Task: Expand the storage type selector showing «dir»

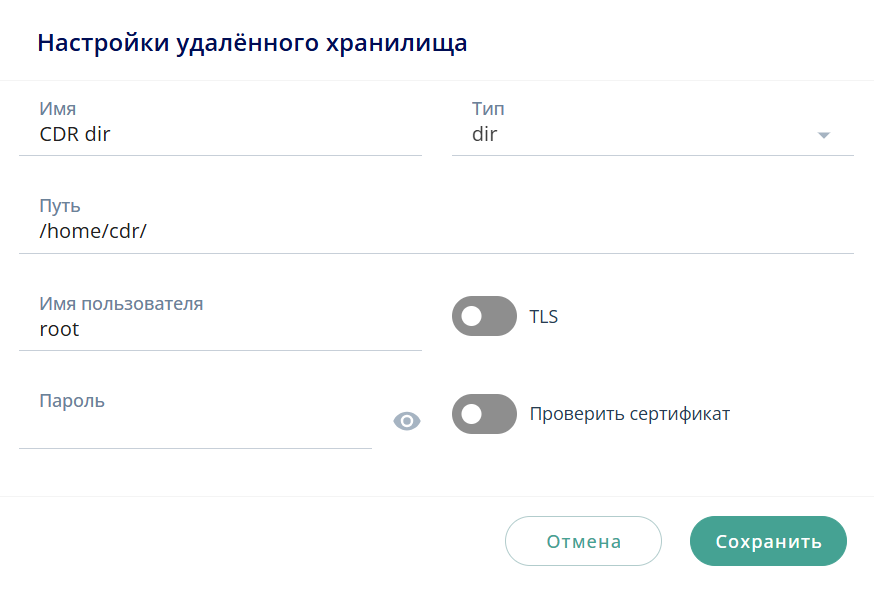Action: click(x=650, y=133)
